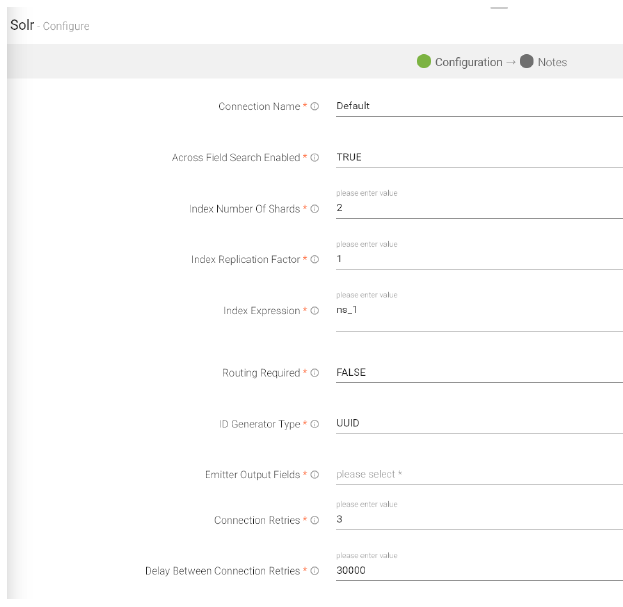Click info icon for Index Number Of Shards

(315, 209)
